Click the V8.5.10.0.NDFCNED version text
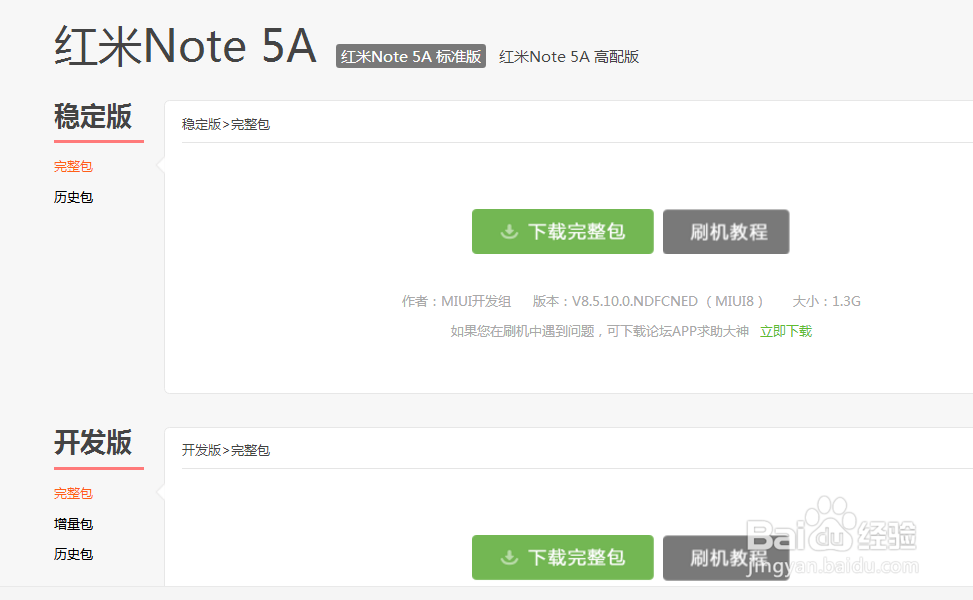The image size is (973, 600). 635,301
